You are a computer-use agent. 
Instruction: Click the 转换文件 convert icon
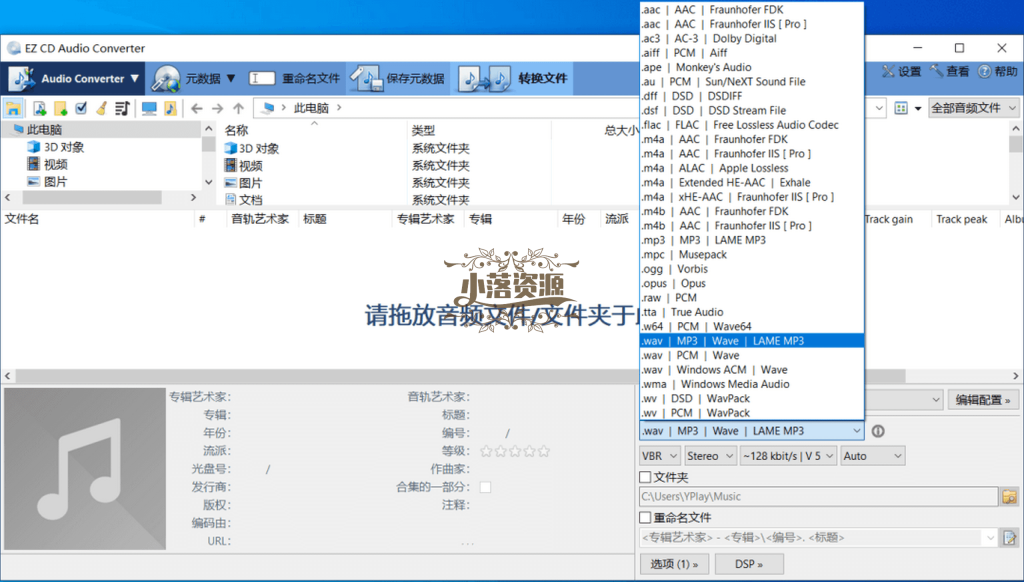[x=485, y=78]
